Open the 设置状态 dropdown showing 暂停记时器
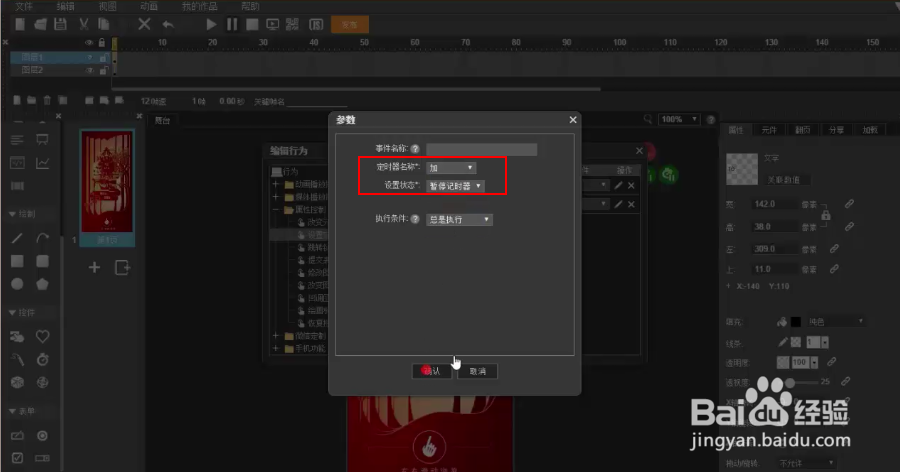This screenshot has width=900, height=472. tap(455, 186)
